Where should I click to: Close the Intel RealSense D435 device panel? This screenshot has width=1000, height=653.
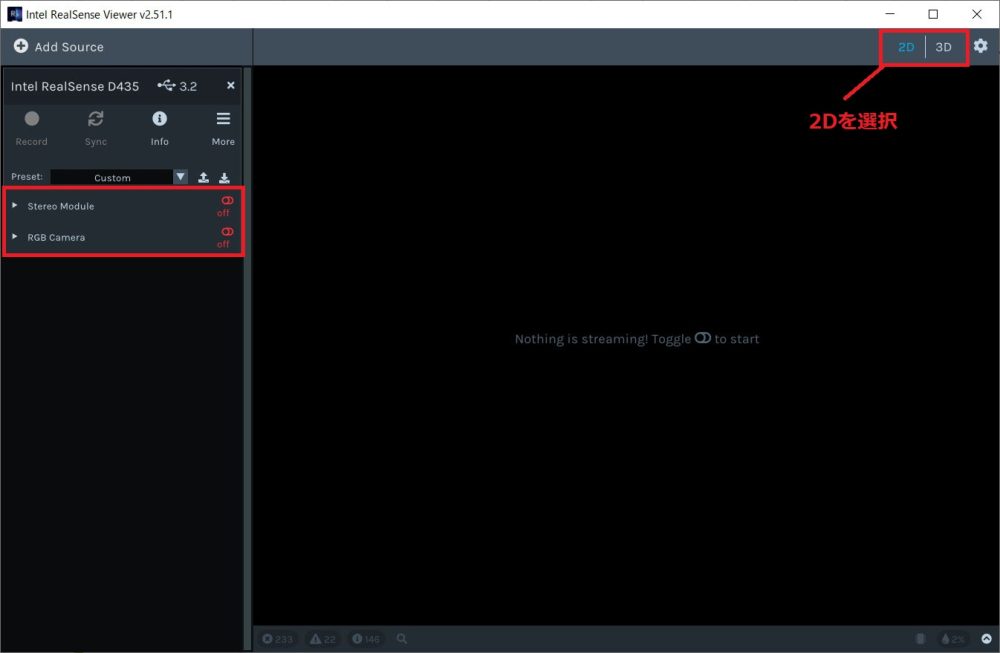coord(231,86)
